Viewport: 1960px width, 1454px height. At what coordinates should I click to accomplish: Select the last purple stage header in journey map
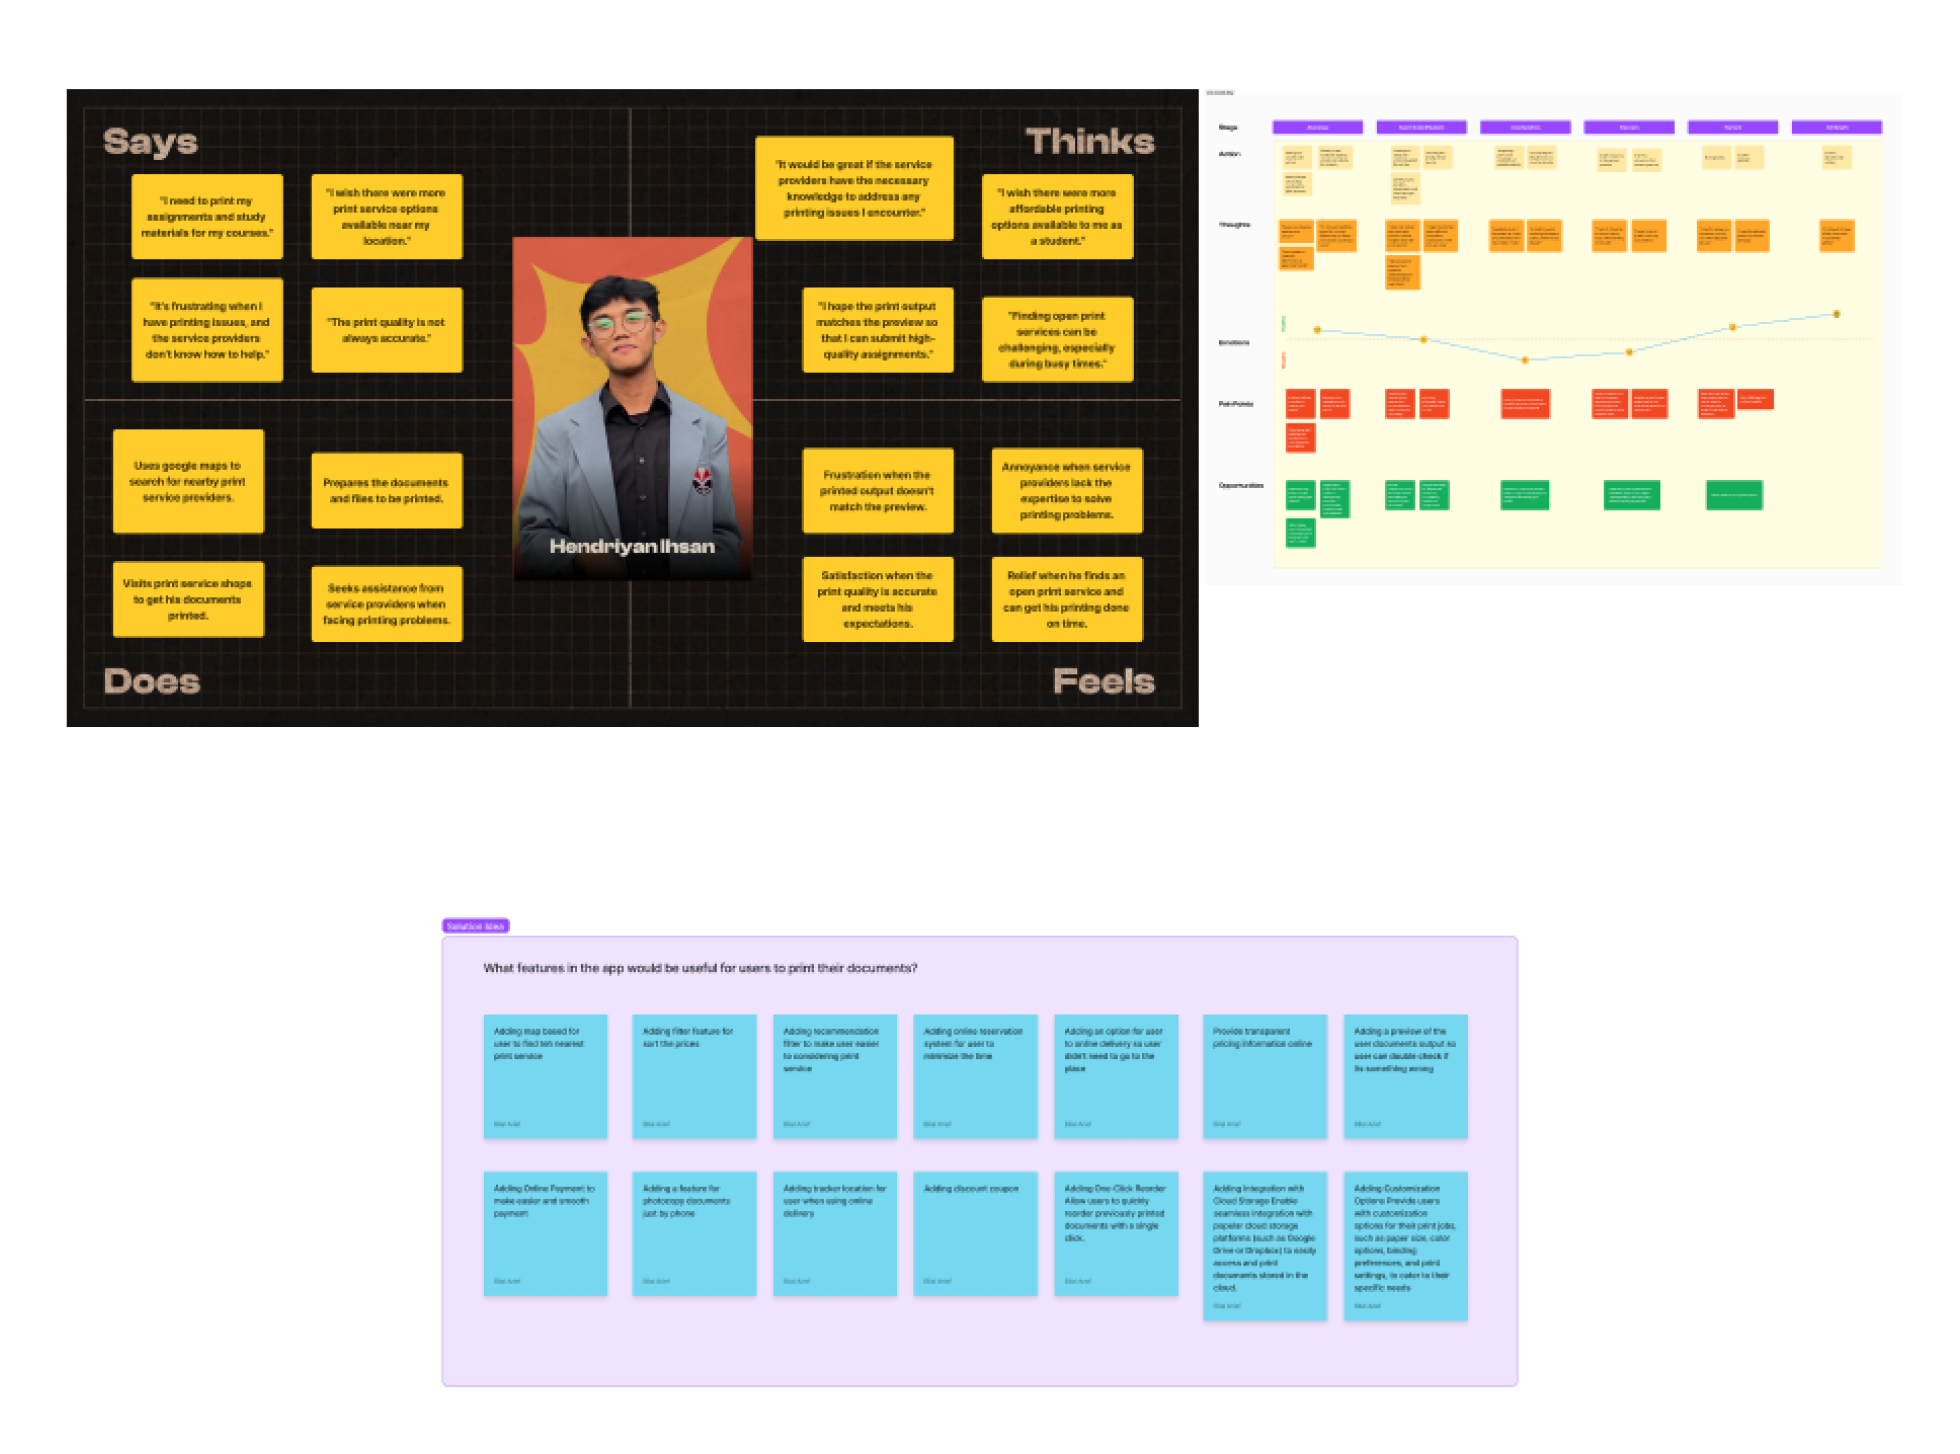click(x=1836, y=127)
